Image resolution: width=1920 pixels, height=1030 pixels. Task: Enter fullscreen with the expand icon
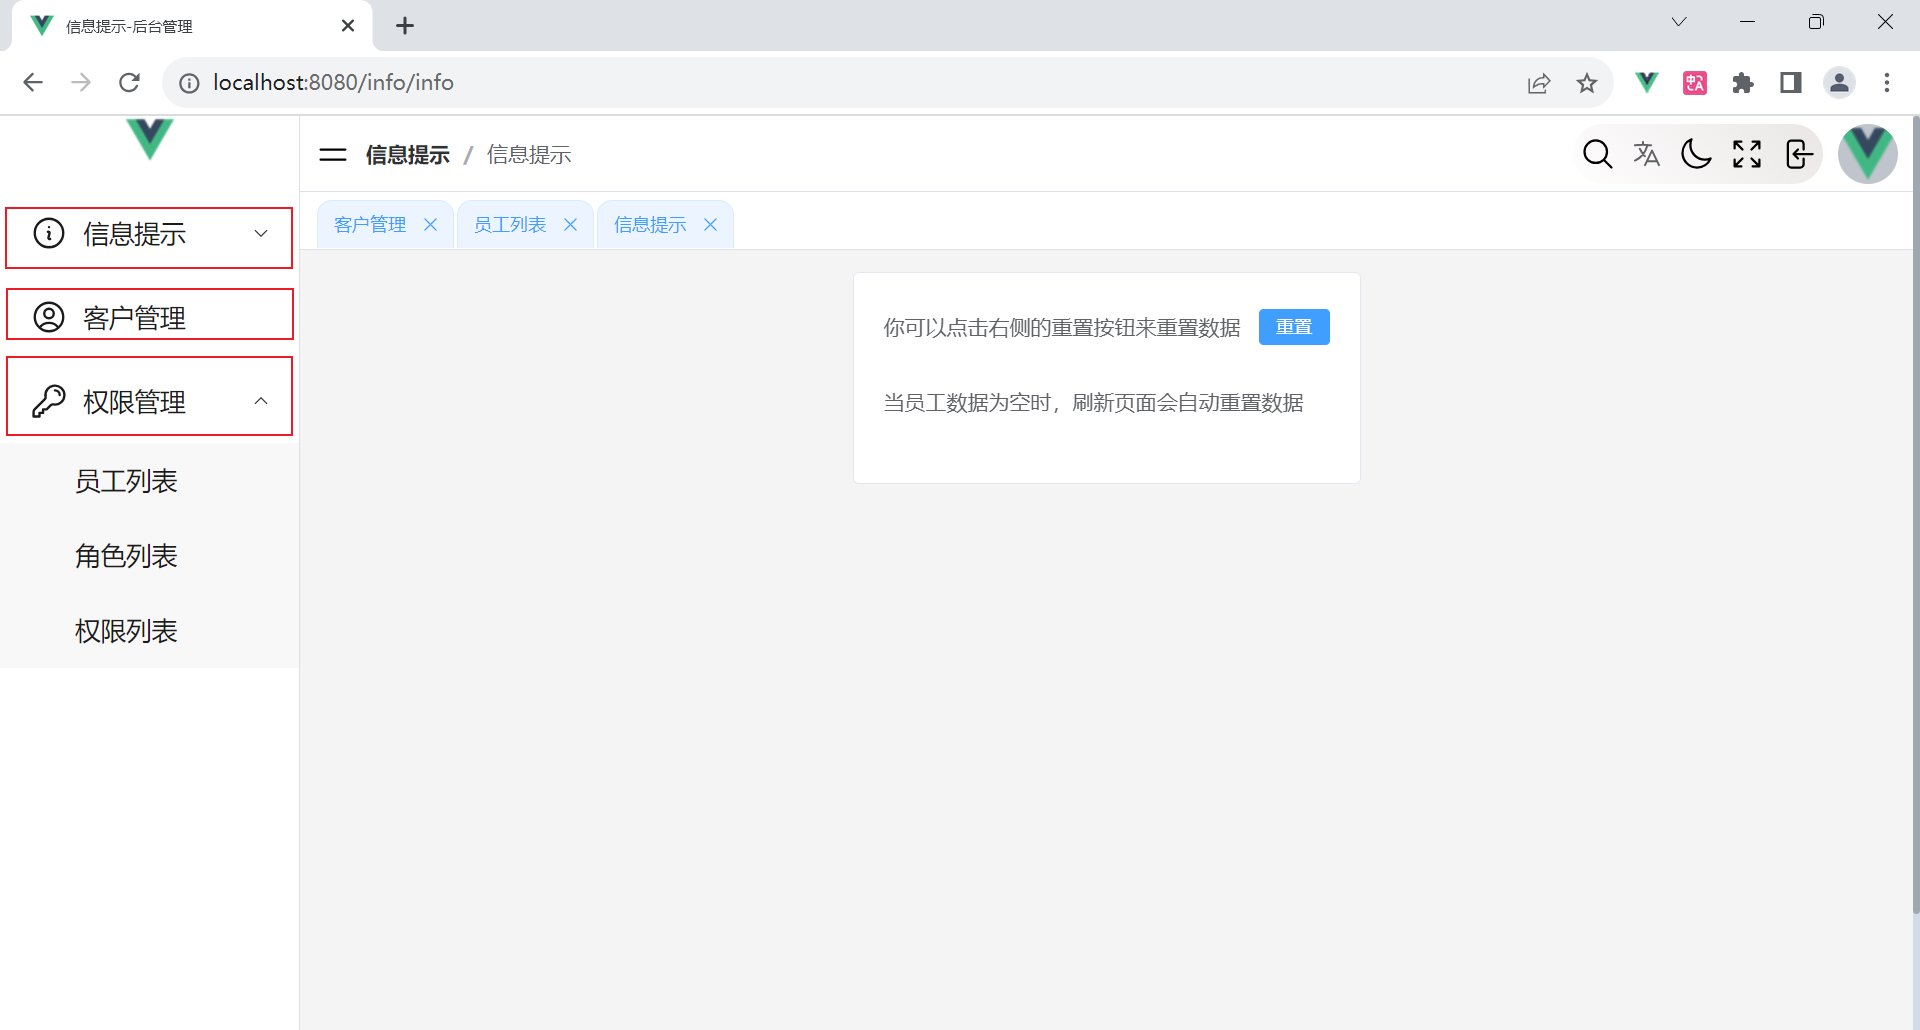point(1747,154)
